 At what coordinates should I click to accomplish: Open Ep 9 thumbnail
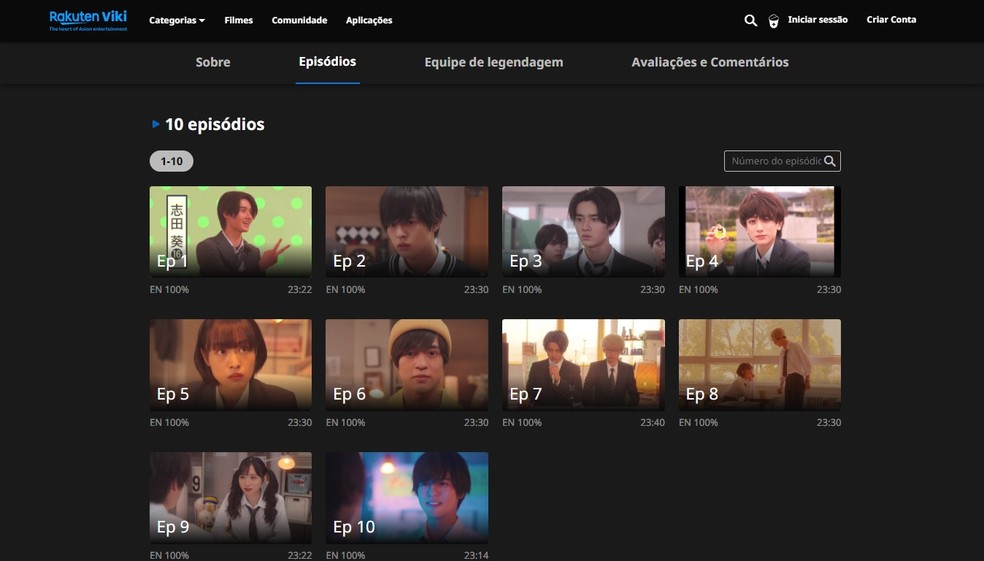click(x=230, y=498)
